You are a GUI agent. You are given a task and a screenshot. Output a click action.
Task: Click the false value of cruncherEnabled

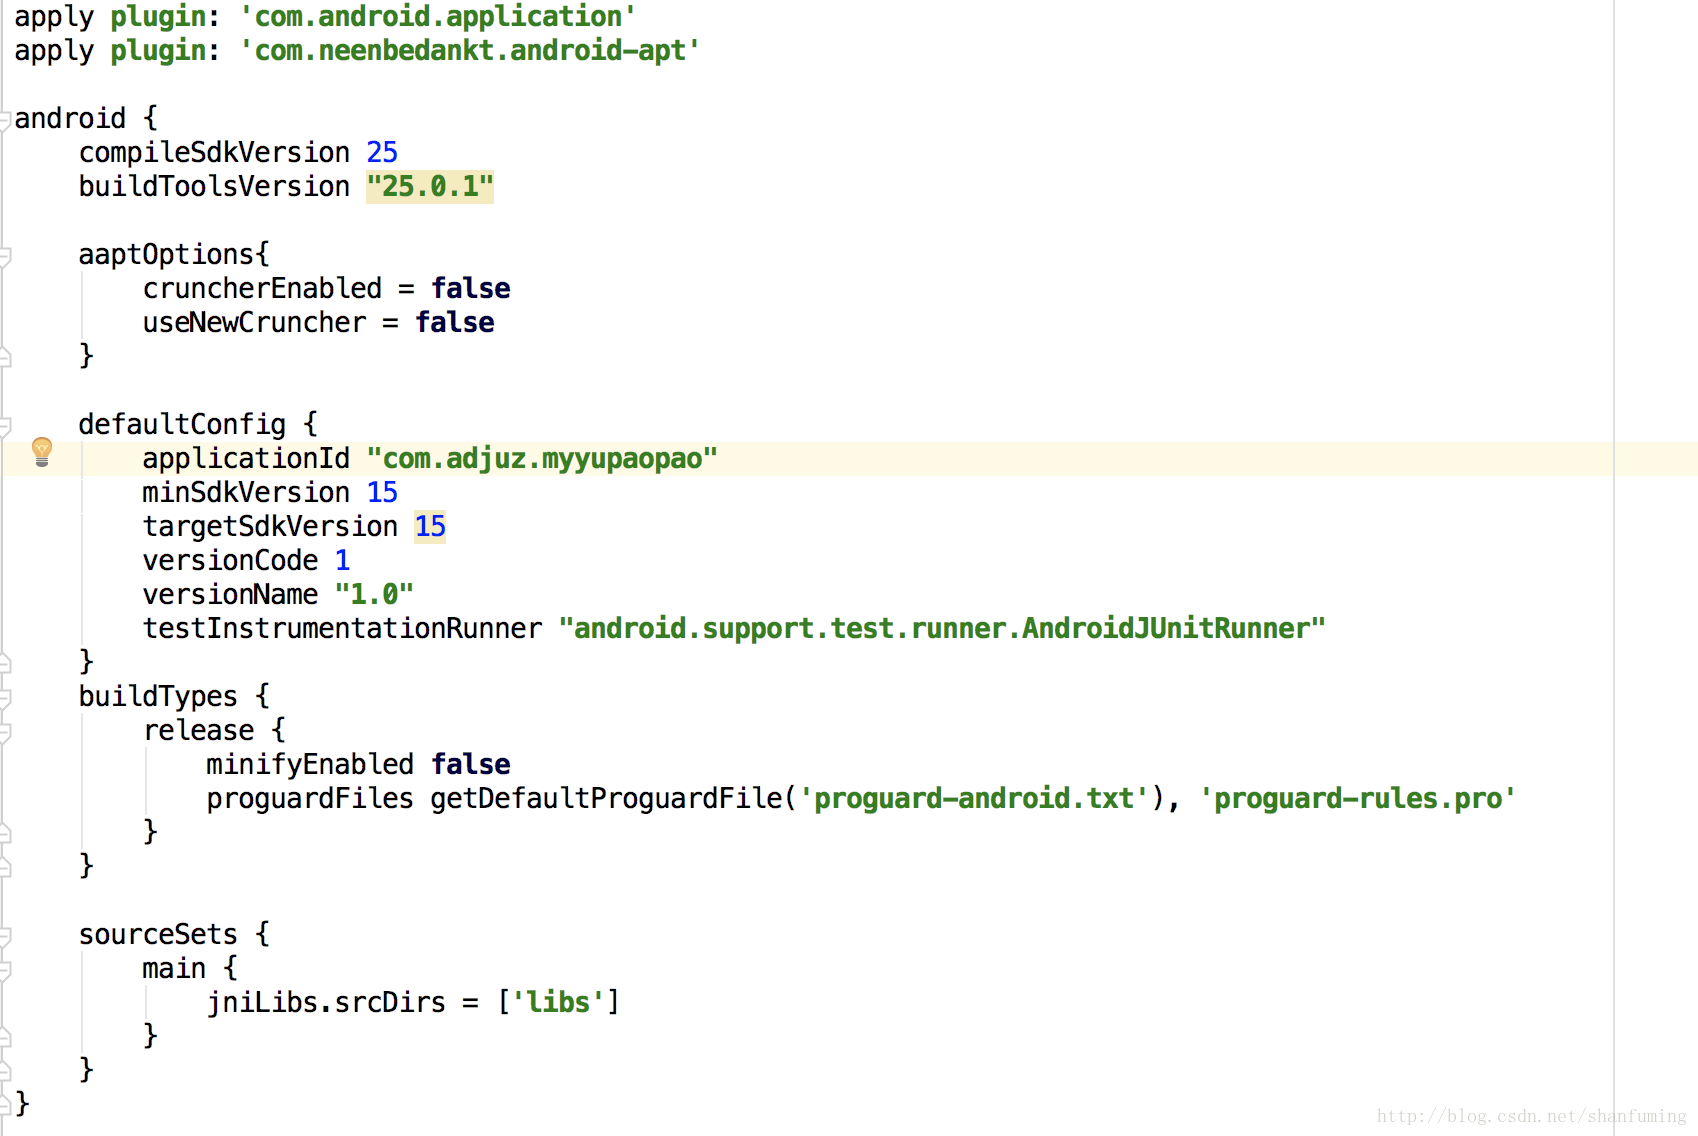(x=471, y=289)
